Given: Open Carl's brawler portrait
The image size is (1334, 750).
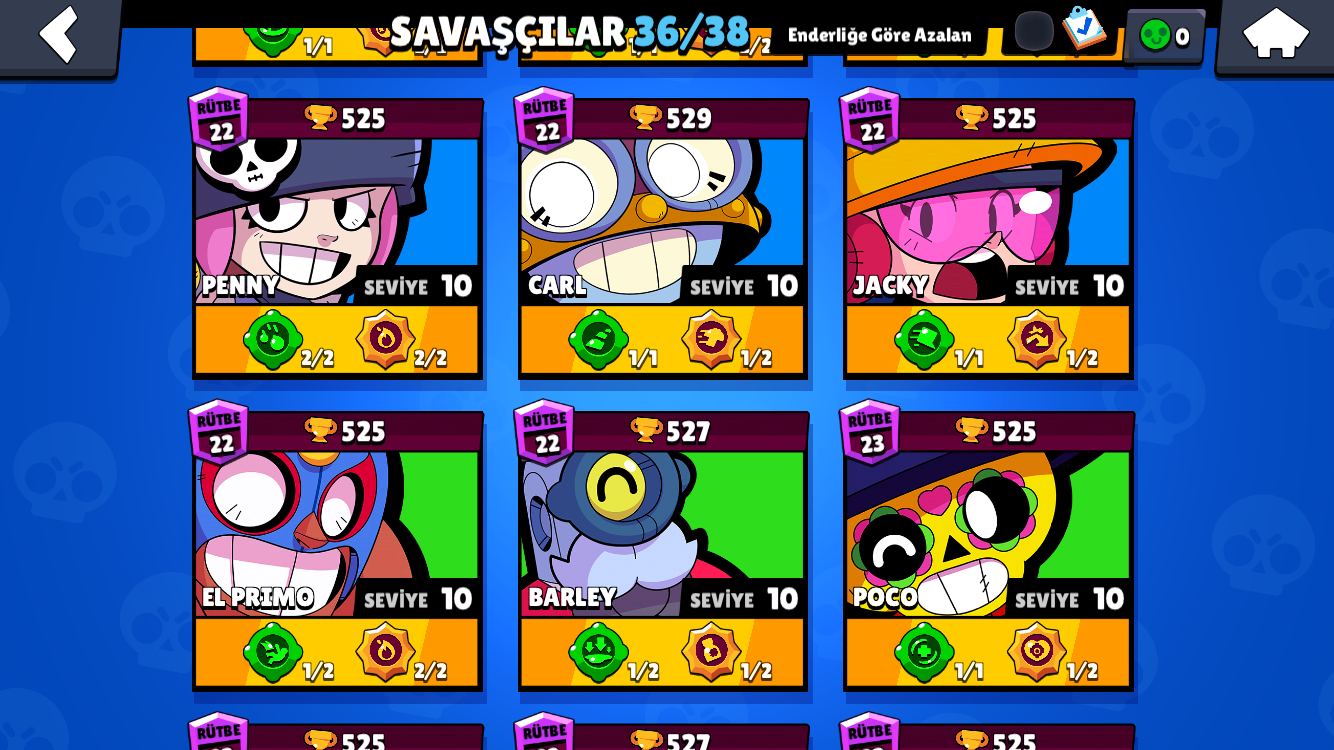Looking at the screenshot, I should [x=662, y=221].
